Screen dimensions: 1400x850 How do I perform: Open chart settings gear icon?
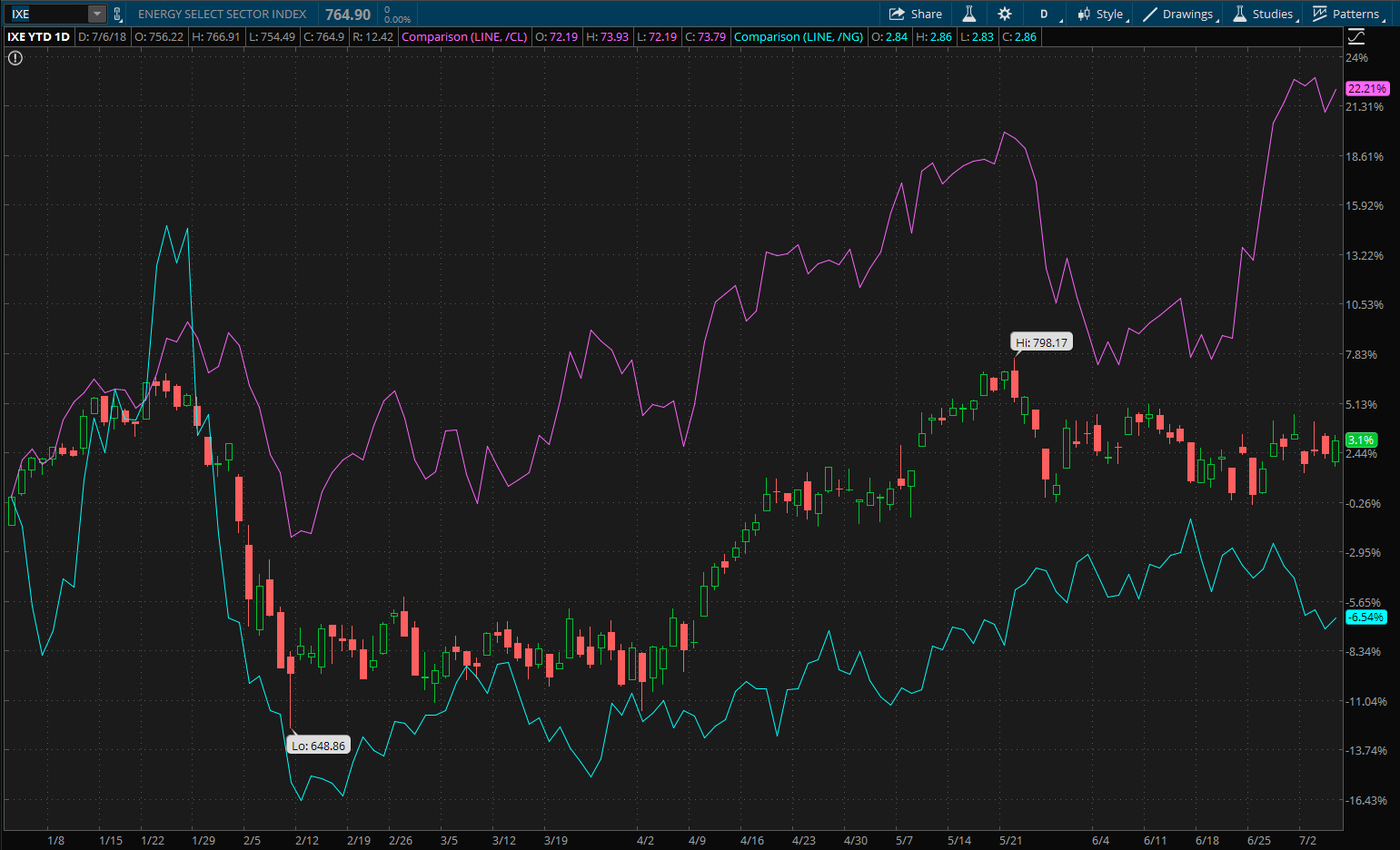click(1005, 14)
